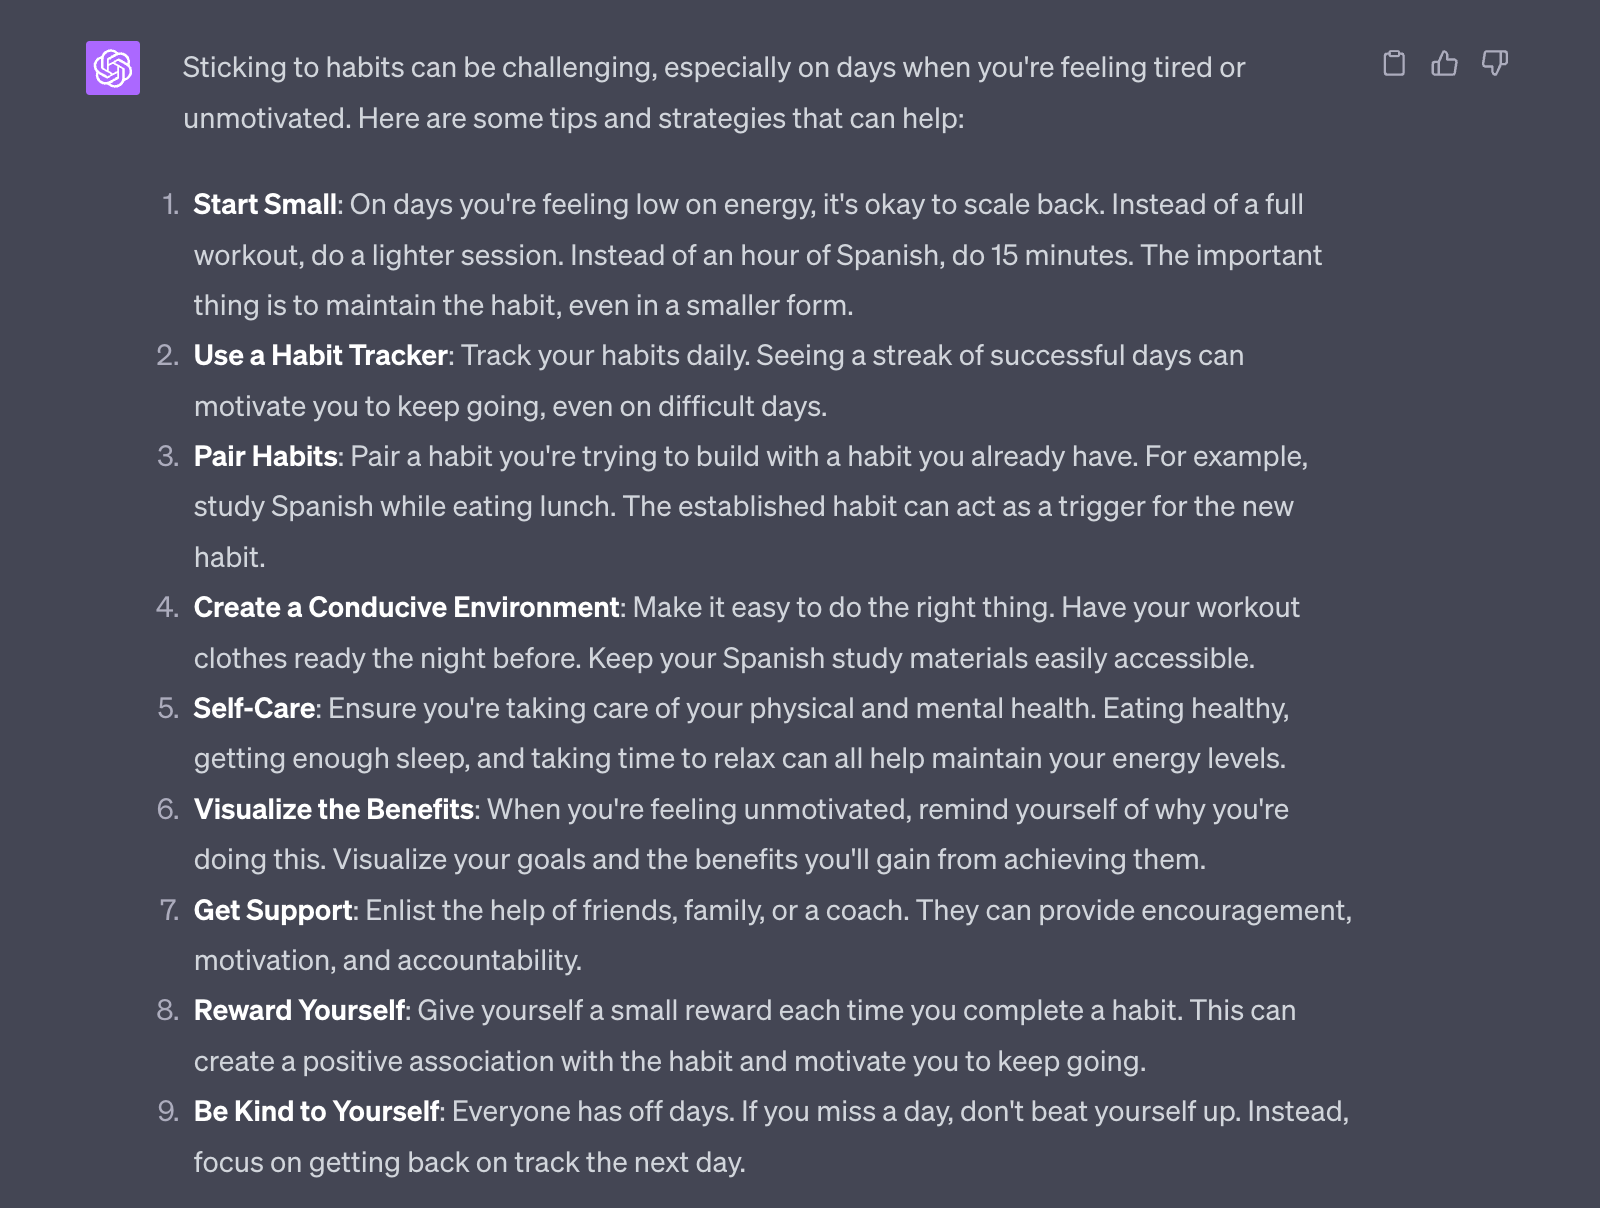1600x1208 pixels.
Task: Select the bold heading 'Self-Care'
Action: coord(253,709)
